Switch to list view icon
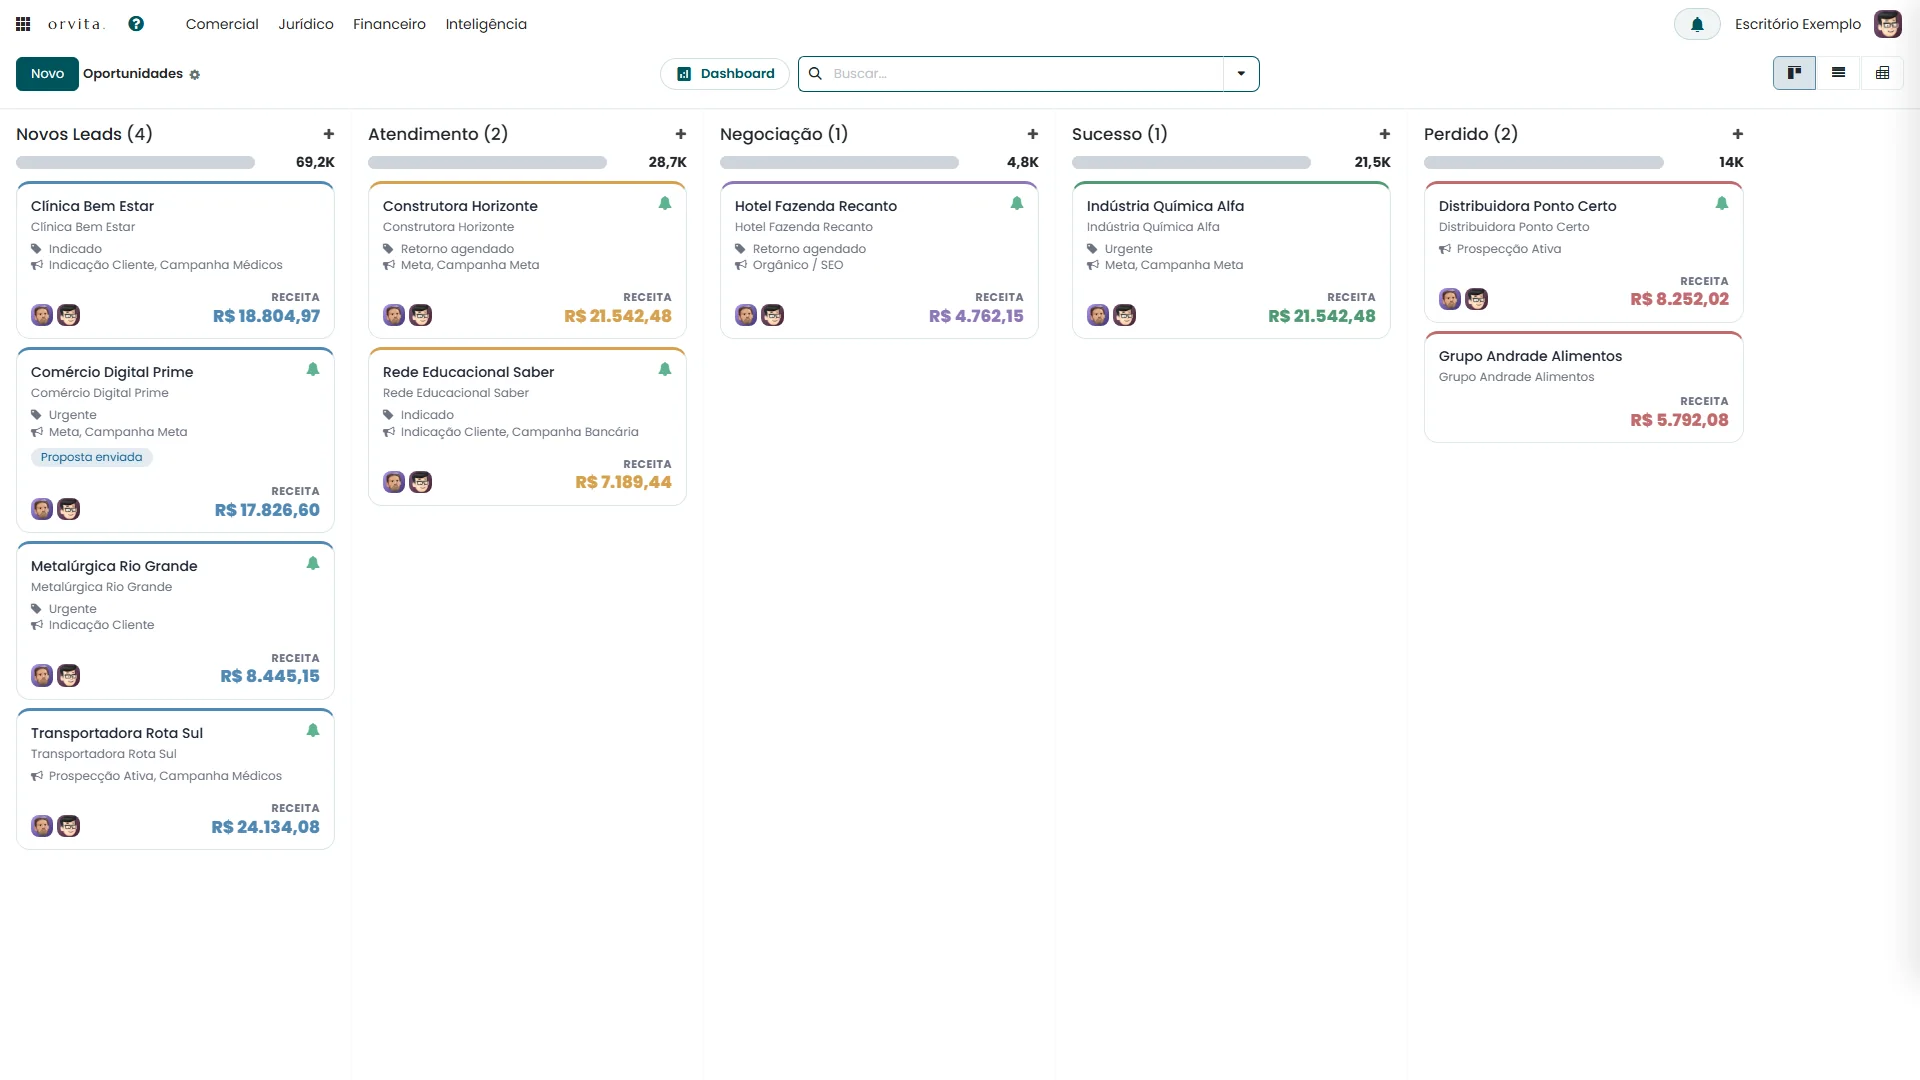1920x1080 pixels. click(1838, 73)
